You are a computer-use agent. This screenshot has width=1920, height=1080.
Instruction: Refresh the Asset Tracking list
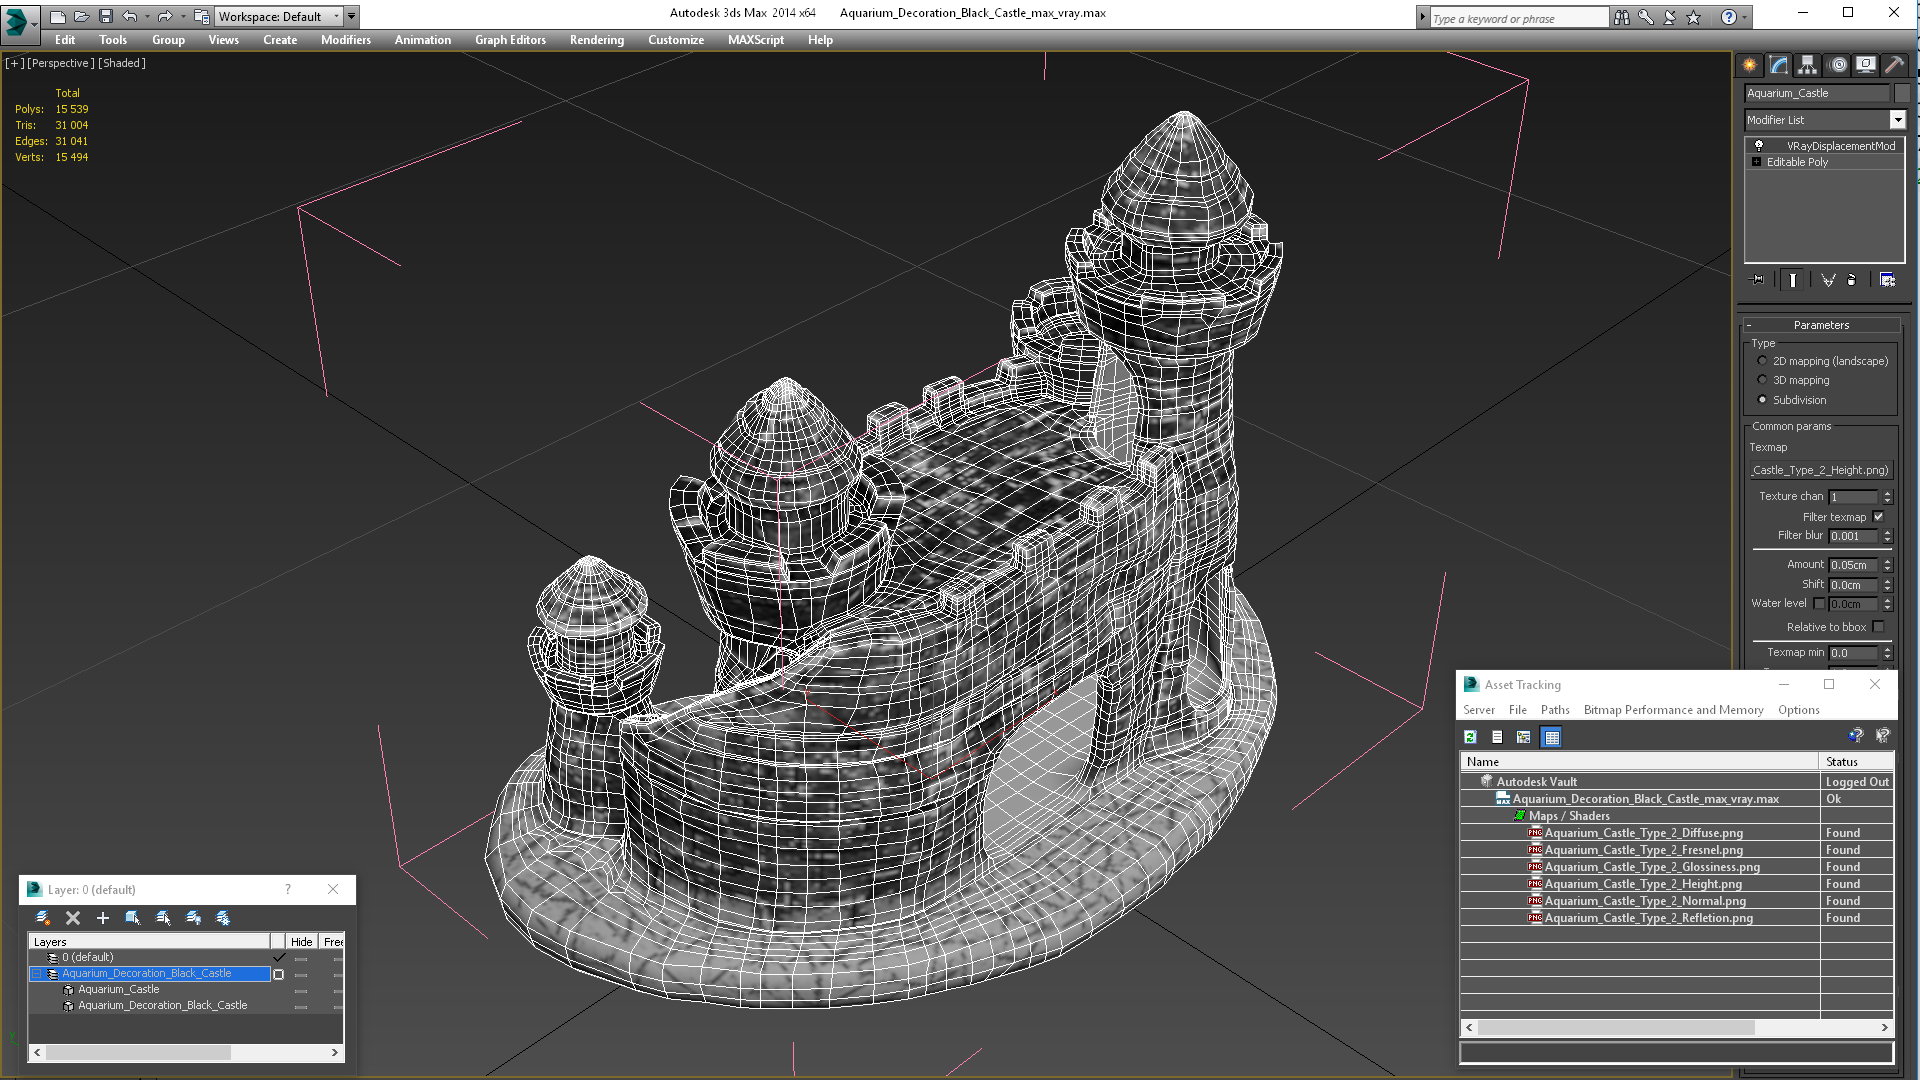[1470, 737]
